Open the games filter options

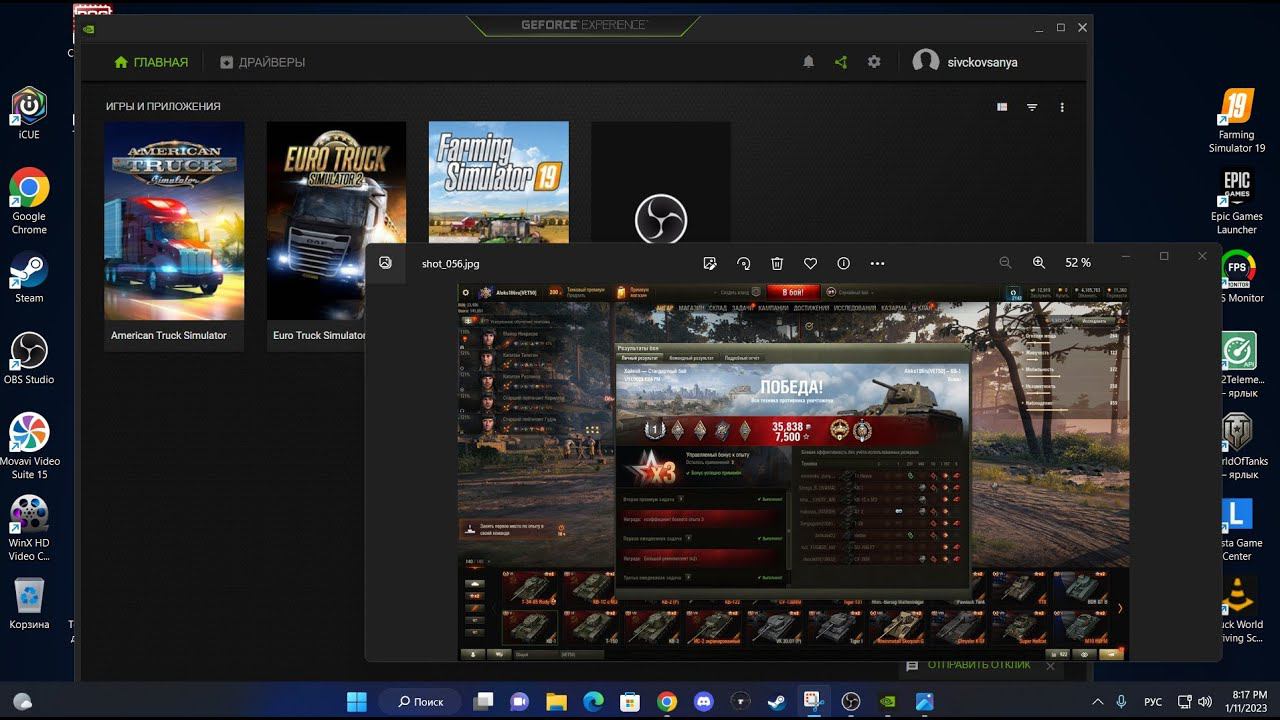click(1032, 107)
